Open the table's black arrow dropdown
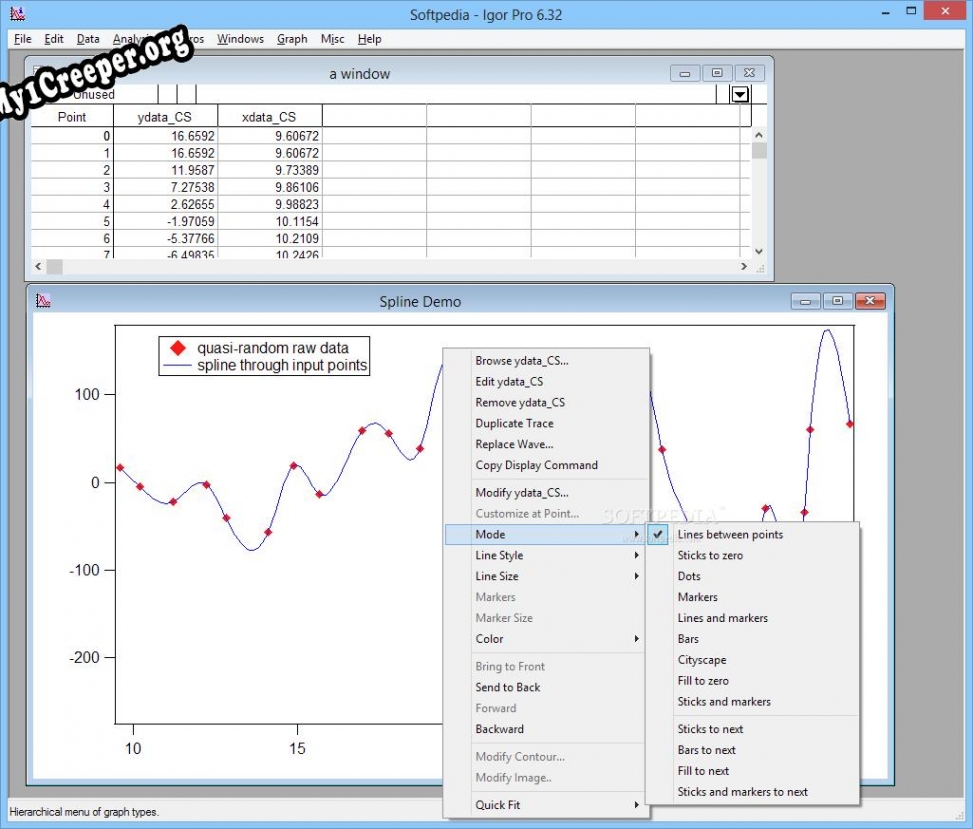Viewport: 973px width, 829px height. [740, 94]
